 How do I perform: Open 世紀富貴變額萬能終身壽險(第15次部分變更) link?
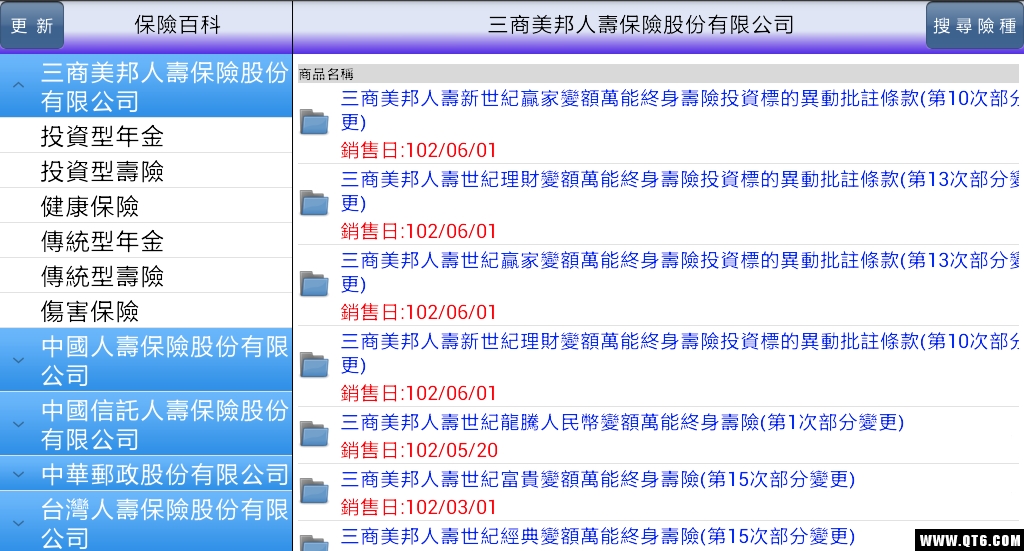(598, 479)
